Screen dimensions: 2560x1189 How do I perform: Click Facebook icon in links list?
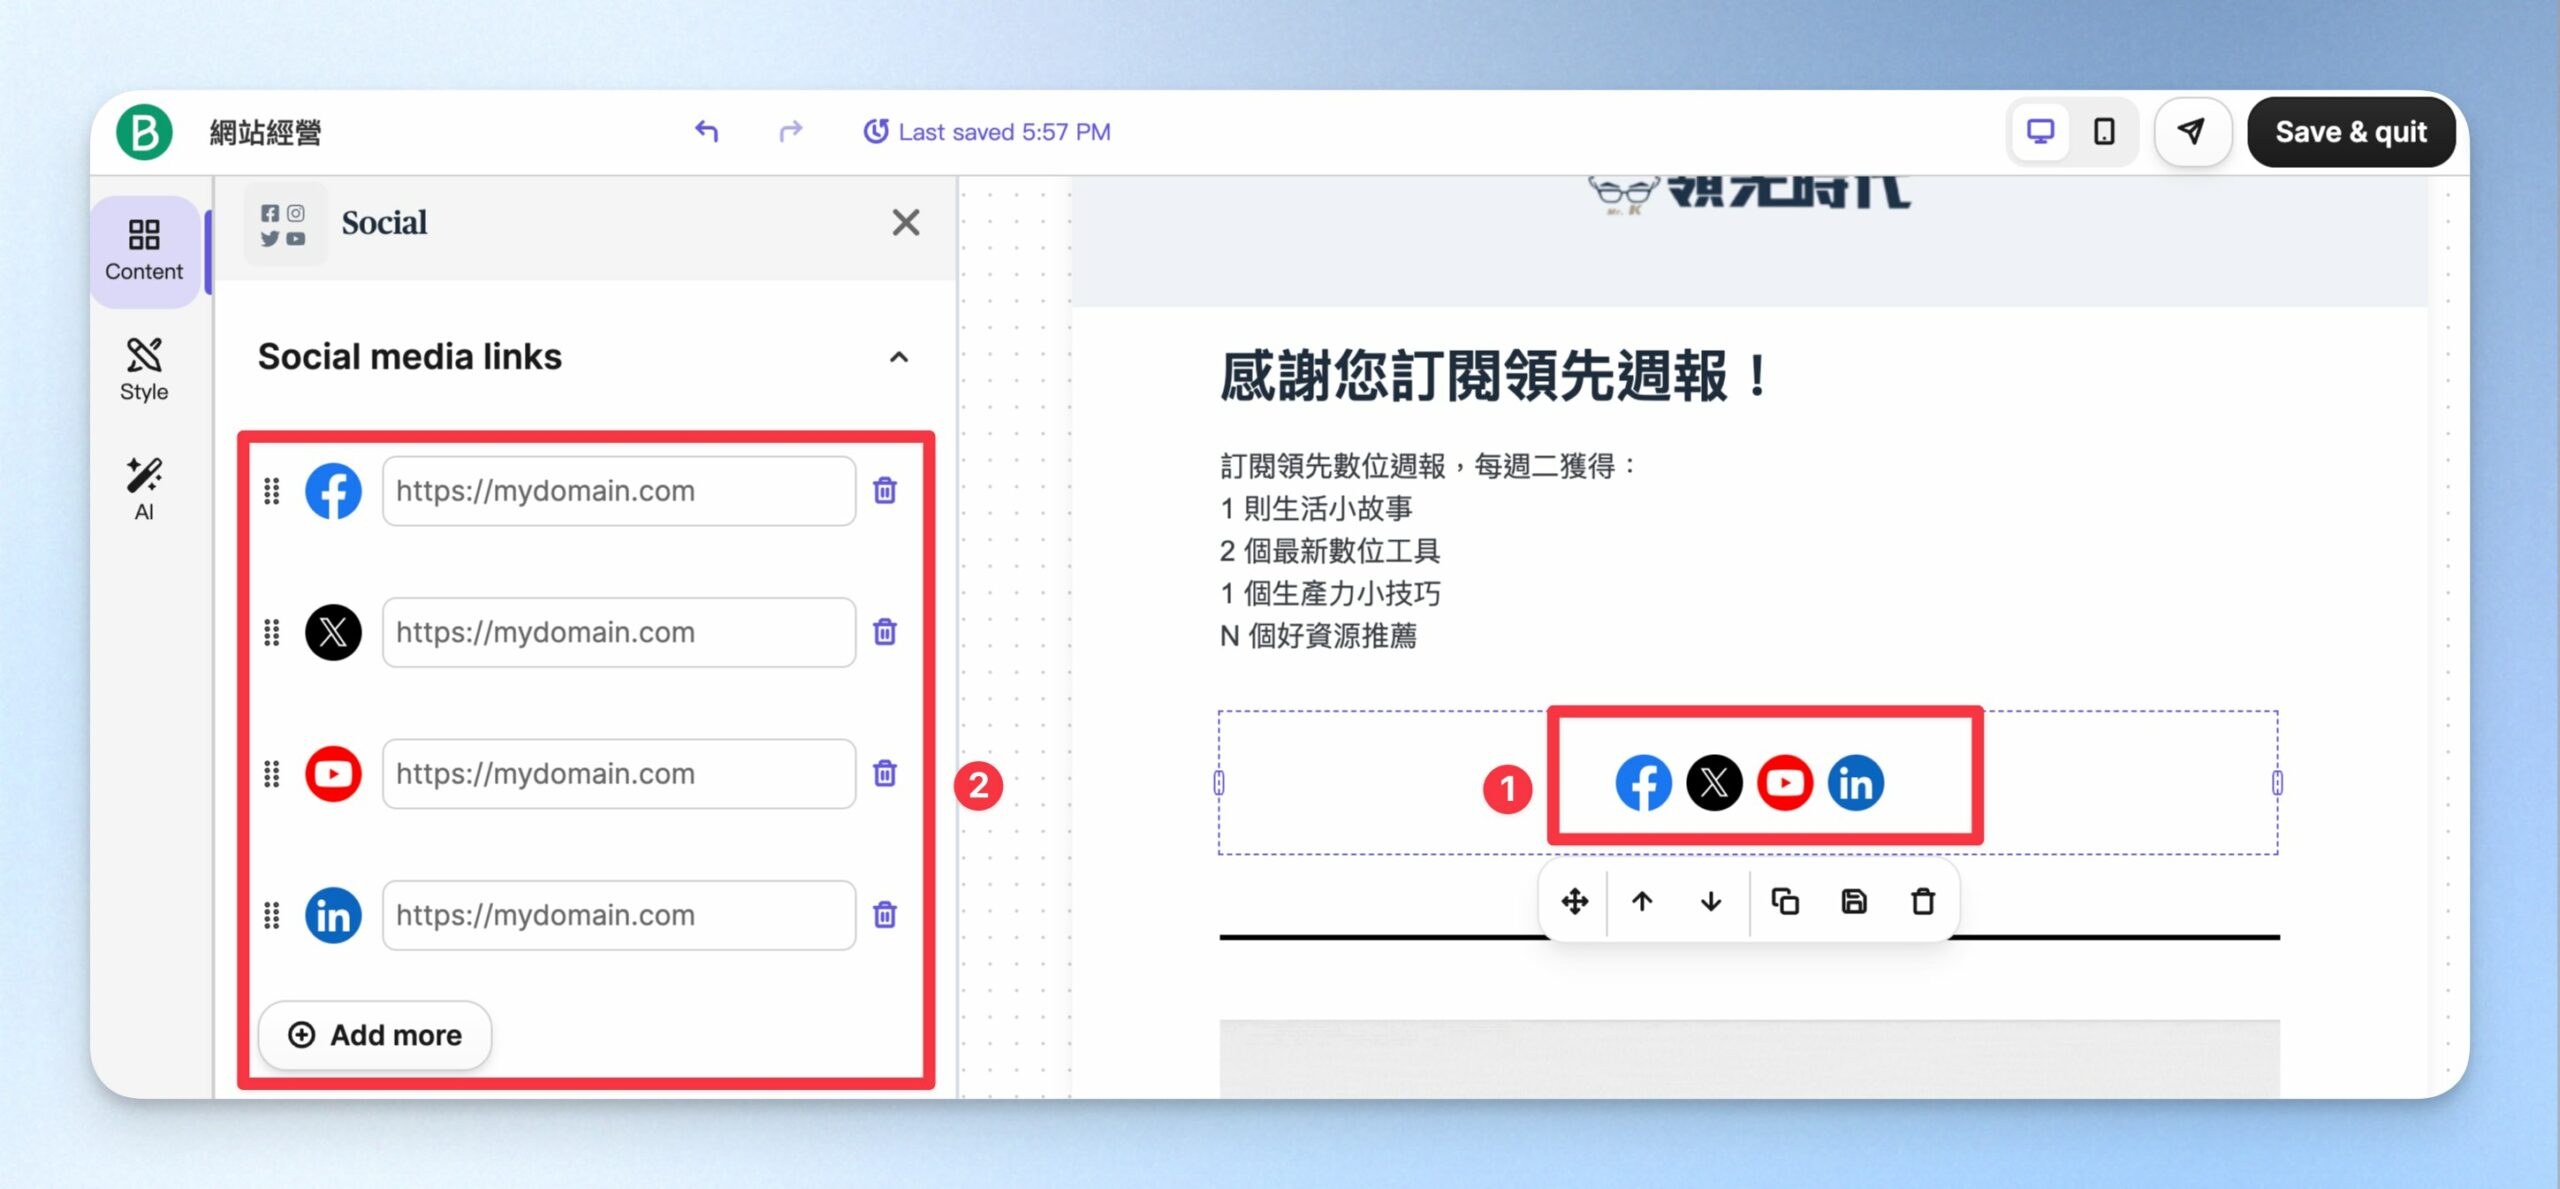[x=333, y=491]
